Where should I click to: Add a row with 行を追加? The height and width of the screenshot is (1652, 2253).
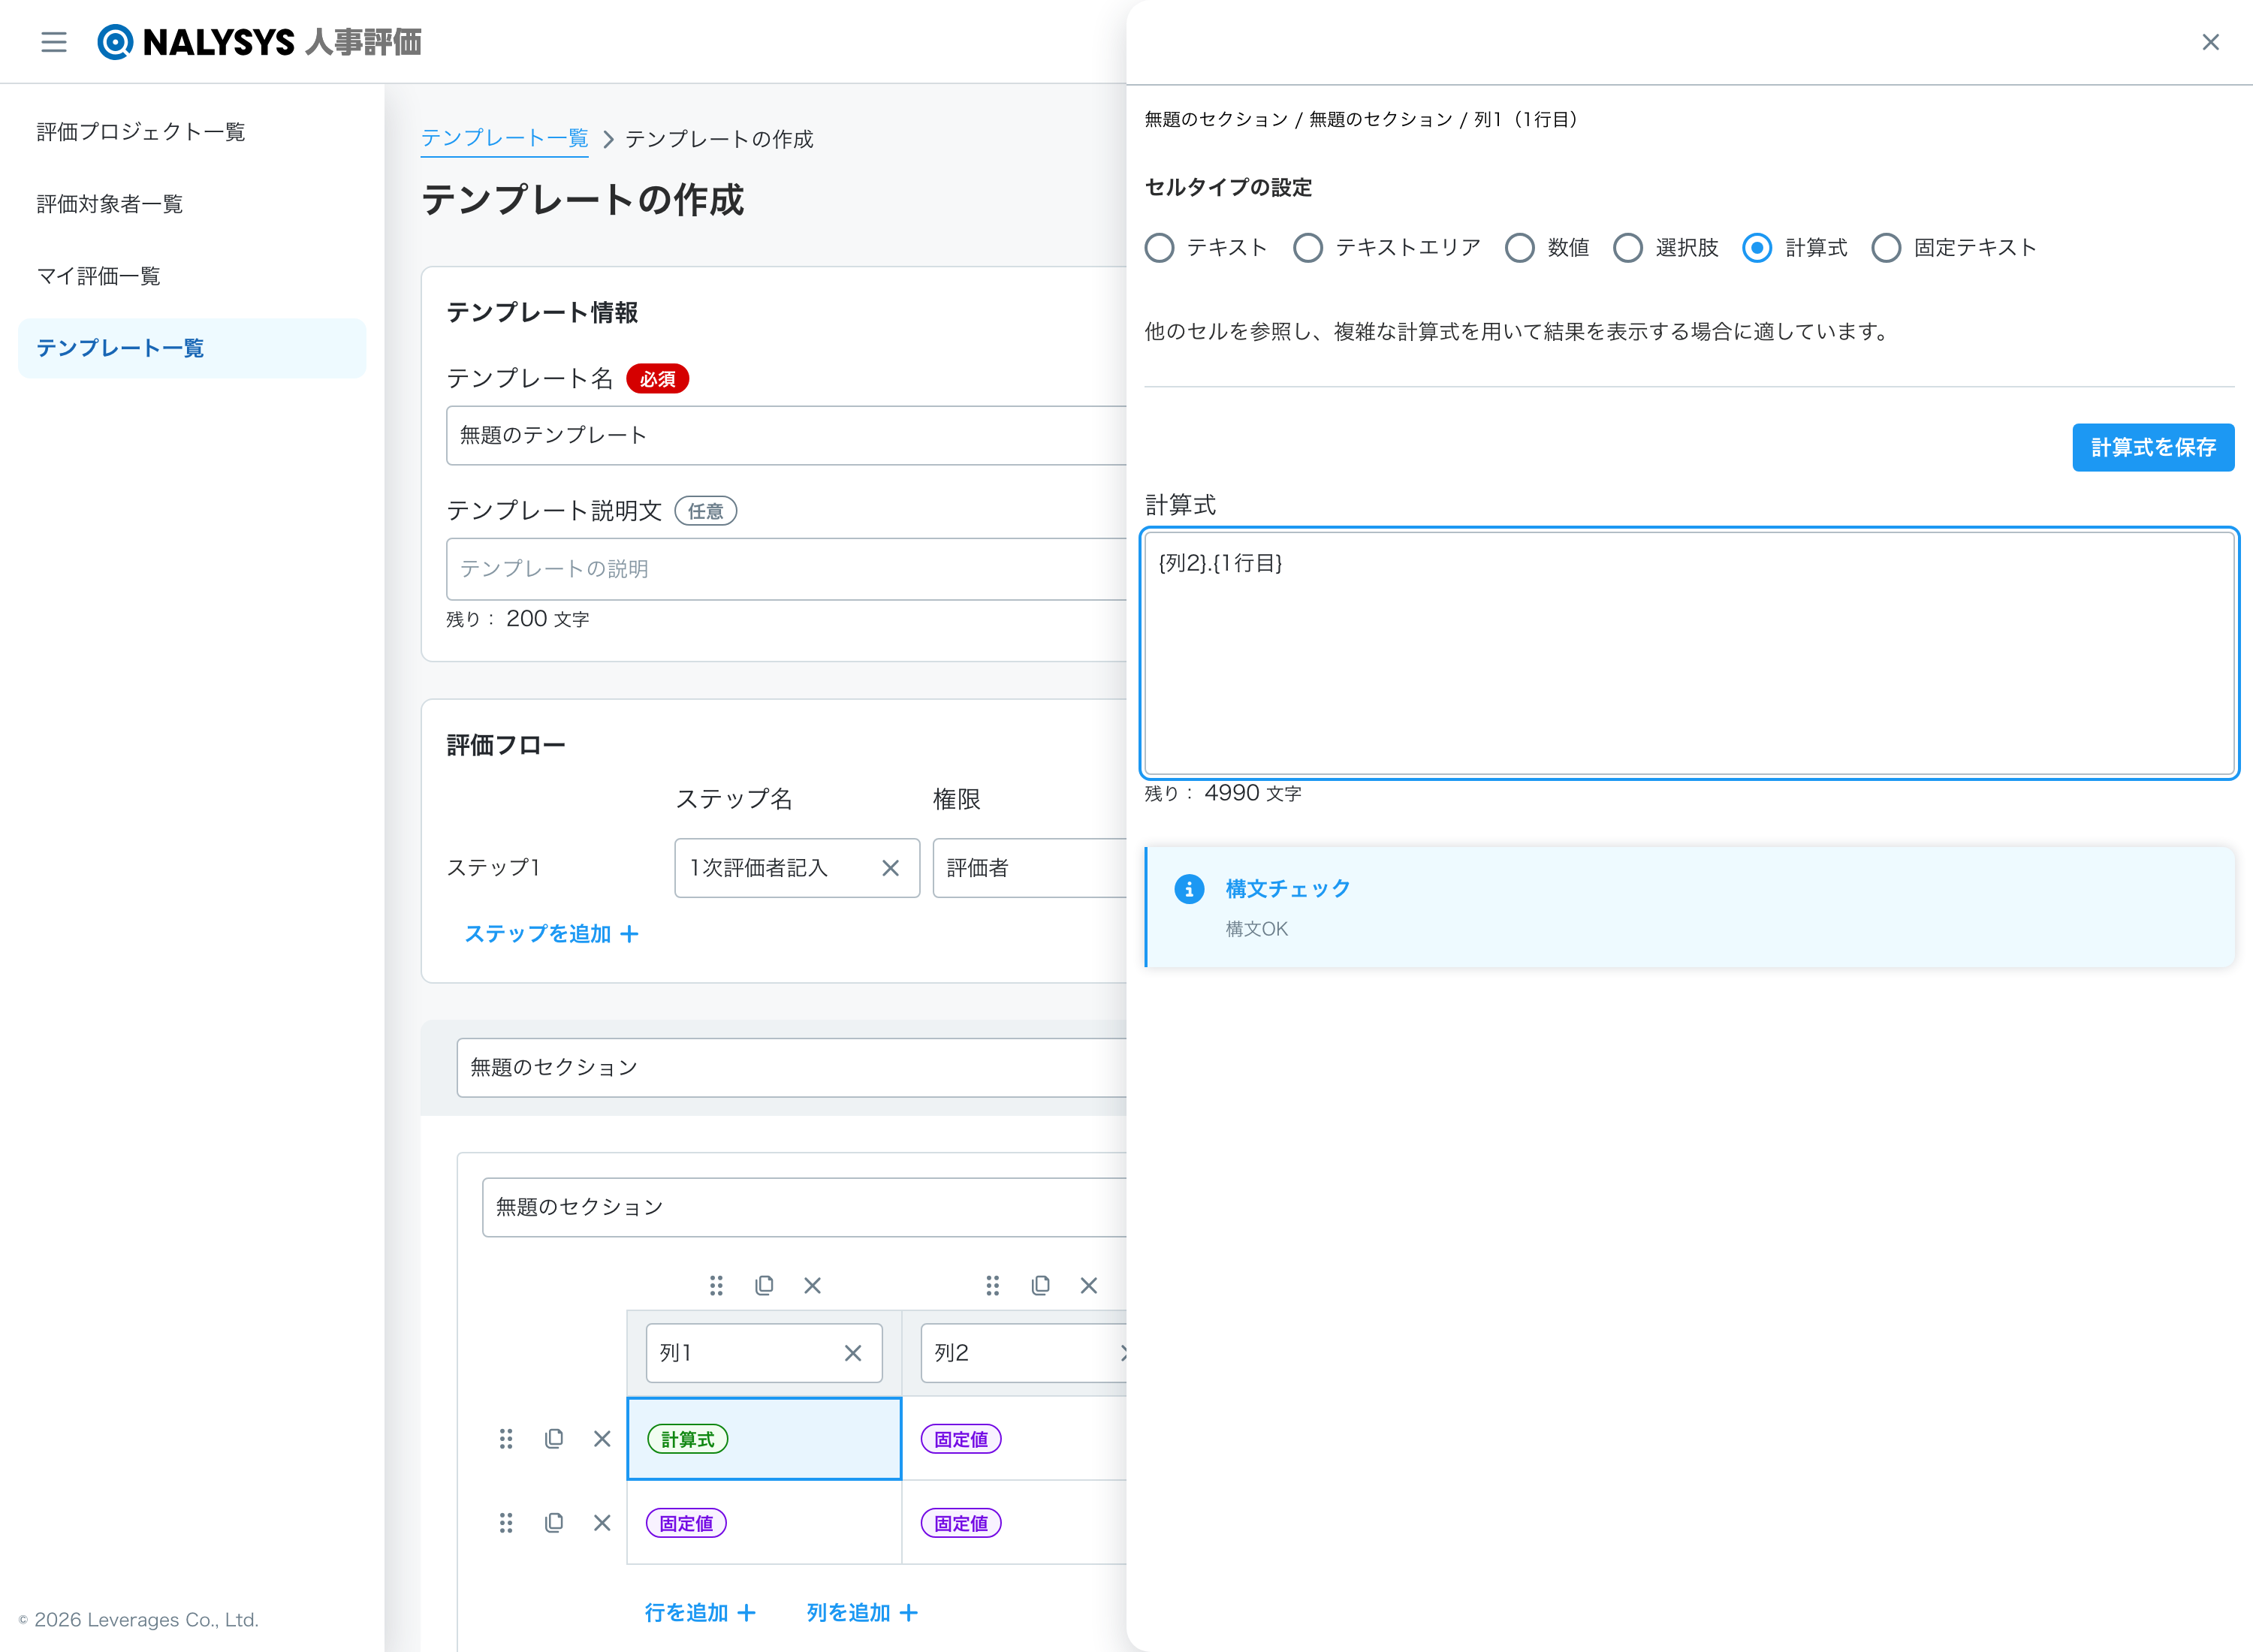coord(700,1613)
